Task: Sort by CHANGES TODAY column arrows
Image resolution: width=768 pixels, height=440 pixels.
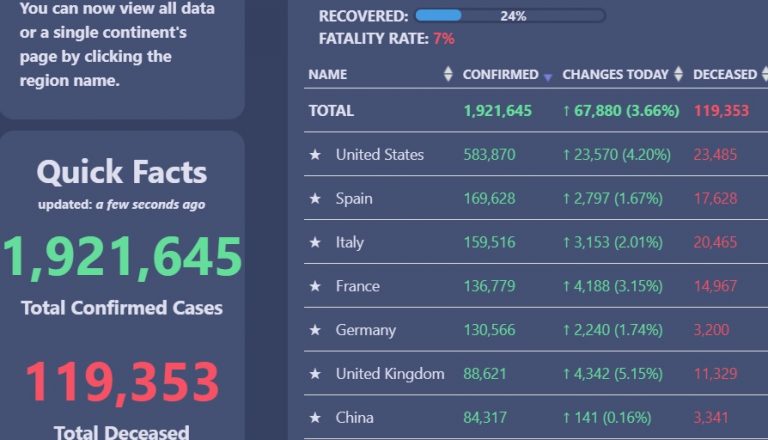Action: coord(678,74)
